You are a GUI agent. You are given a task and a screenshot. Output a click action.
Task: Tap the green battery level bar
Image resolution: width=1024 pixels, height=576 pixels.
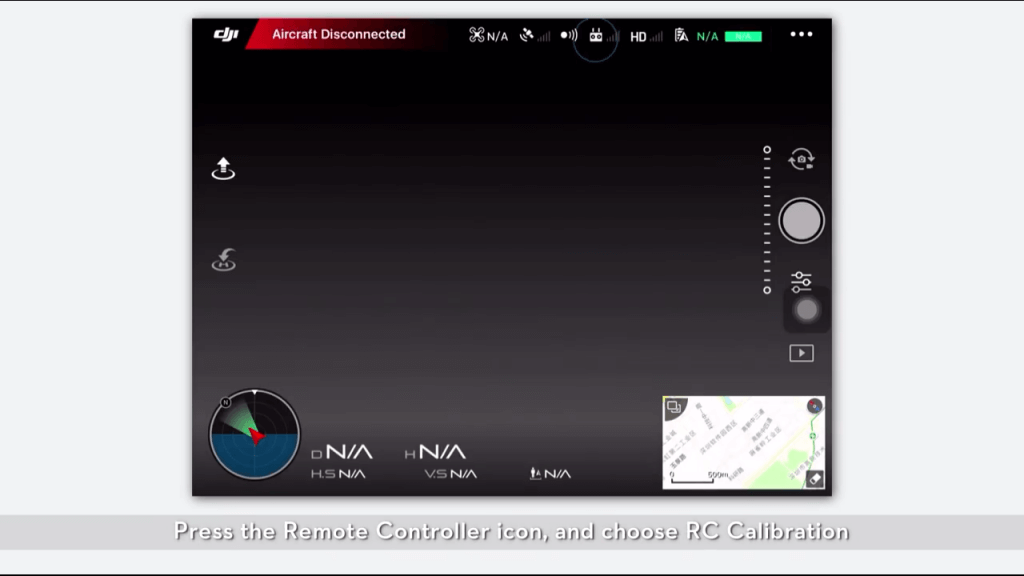point(743,37)
